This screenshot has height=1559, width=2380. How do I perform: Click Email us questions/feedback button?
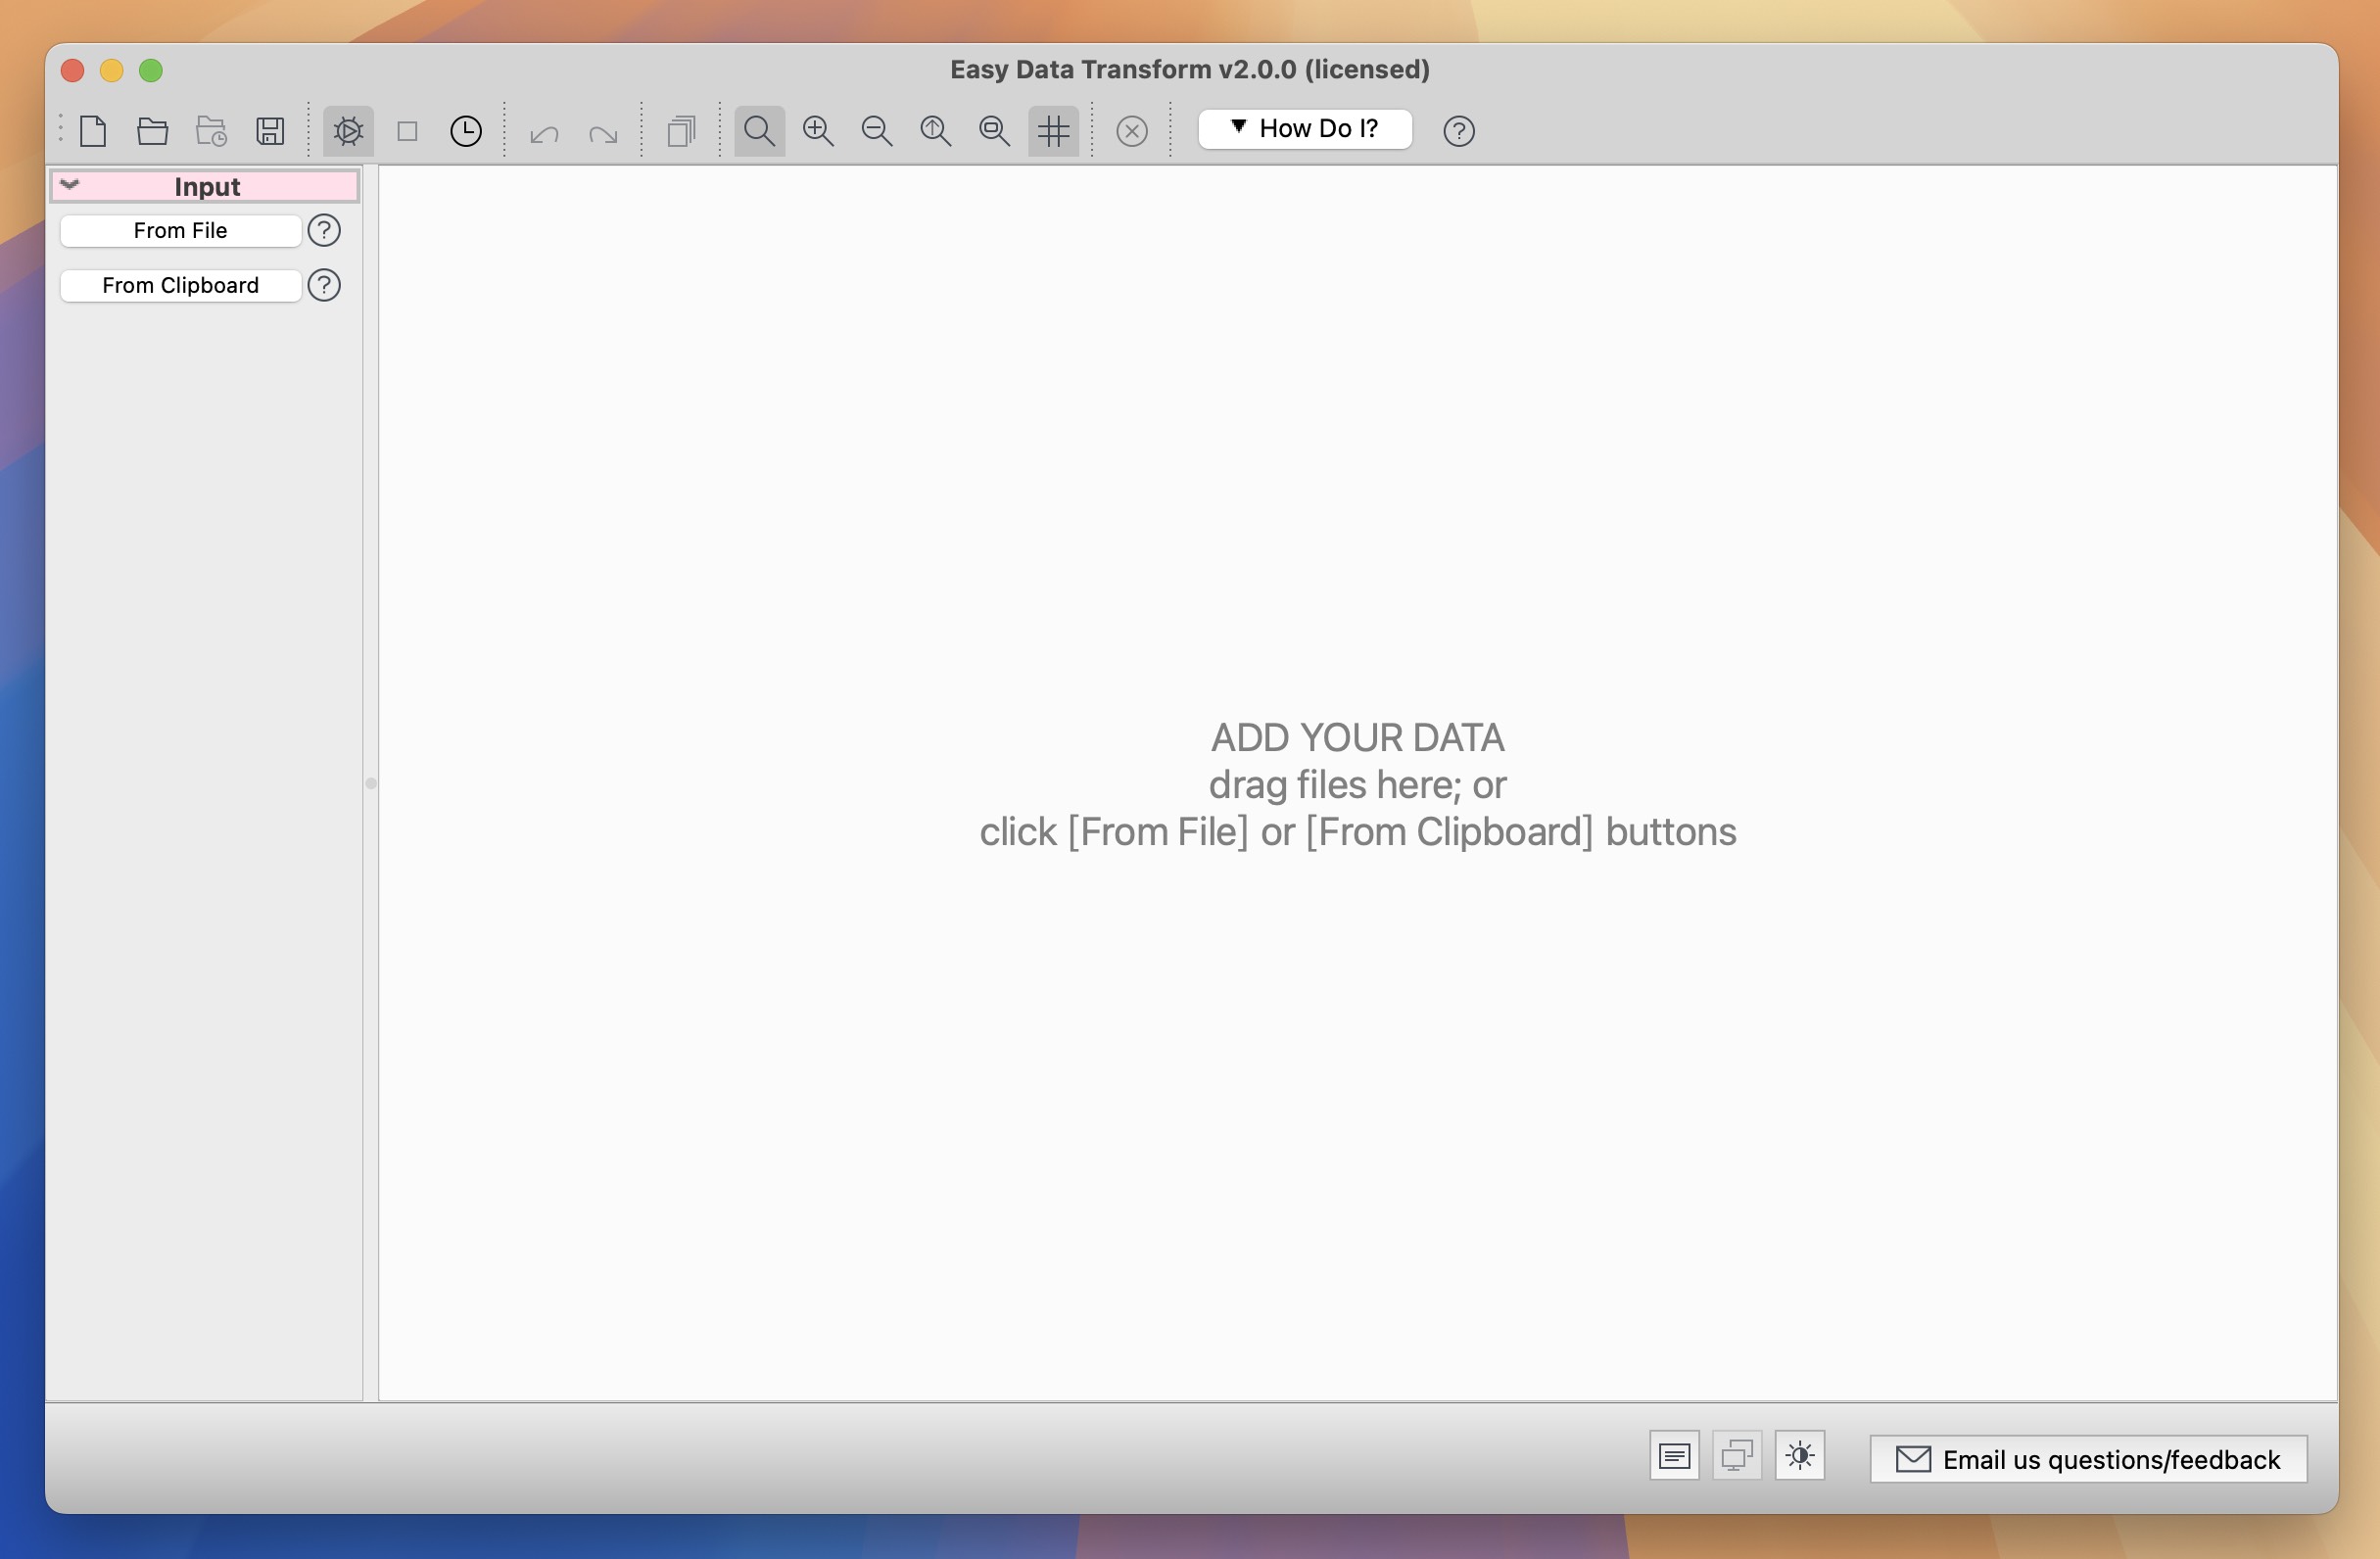pos(2089,1460)
